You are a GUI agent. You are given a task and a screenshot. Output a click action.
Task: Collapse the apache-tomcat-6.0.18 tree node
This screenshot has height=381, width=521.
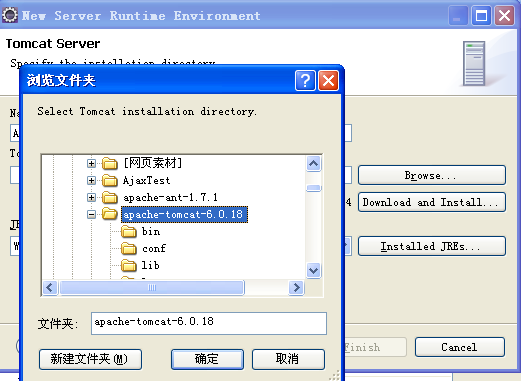pyautogui.click(x=91, y=214)
